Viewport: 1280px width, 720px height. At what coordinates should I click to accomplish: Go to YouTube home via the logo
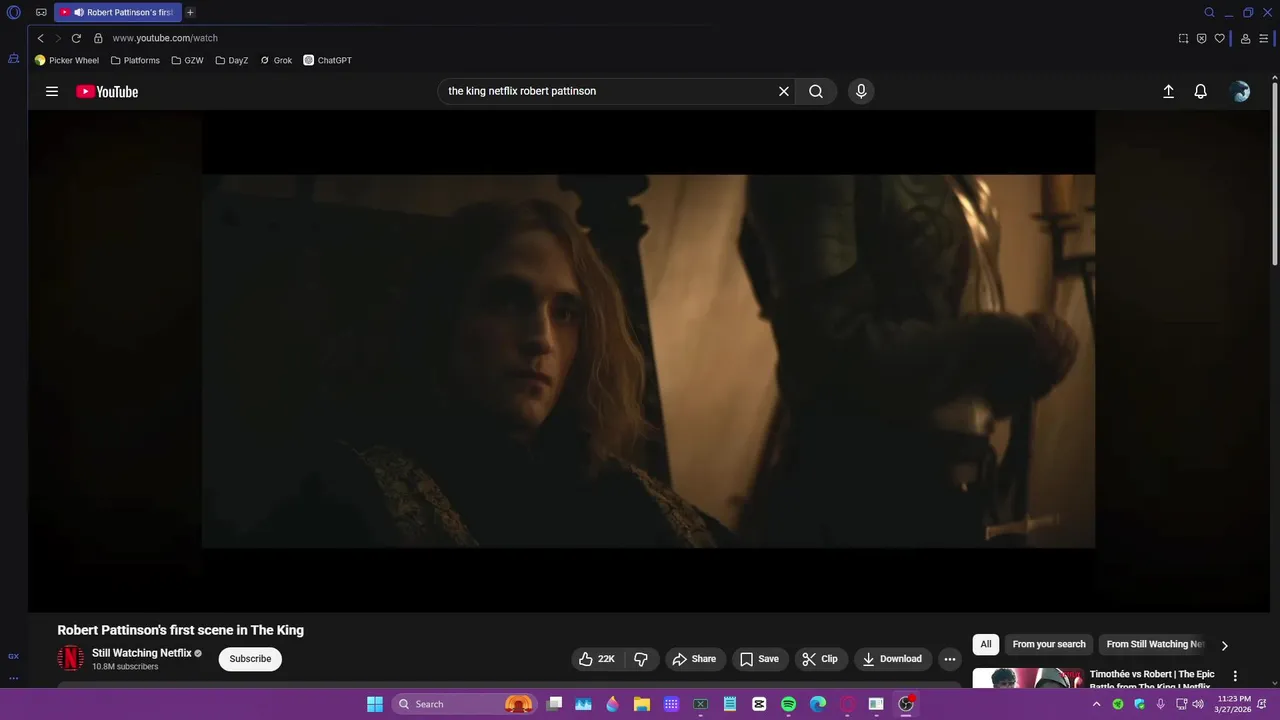(x=107, y=91)
